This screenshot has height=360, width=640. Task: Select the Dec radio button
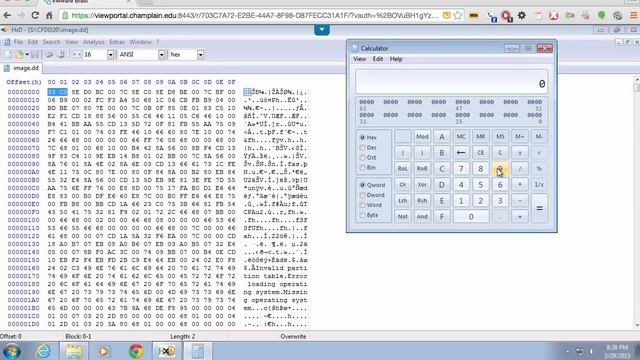(x=369, y=147)
